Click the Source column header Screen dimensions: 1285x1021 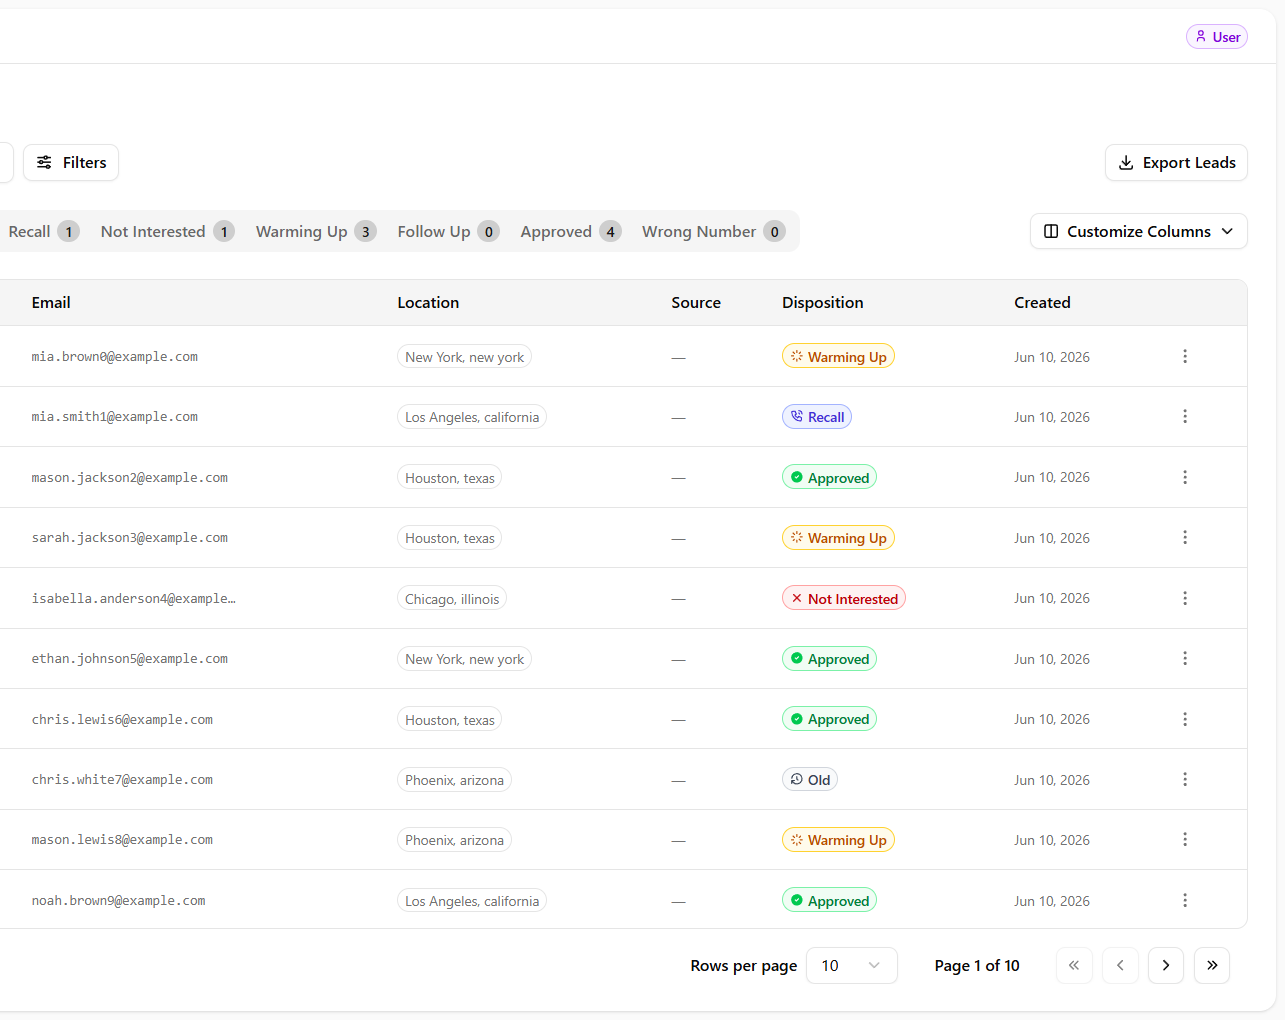[x=696, y=302]
